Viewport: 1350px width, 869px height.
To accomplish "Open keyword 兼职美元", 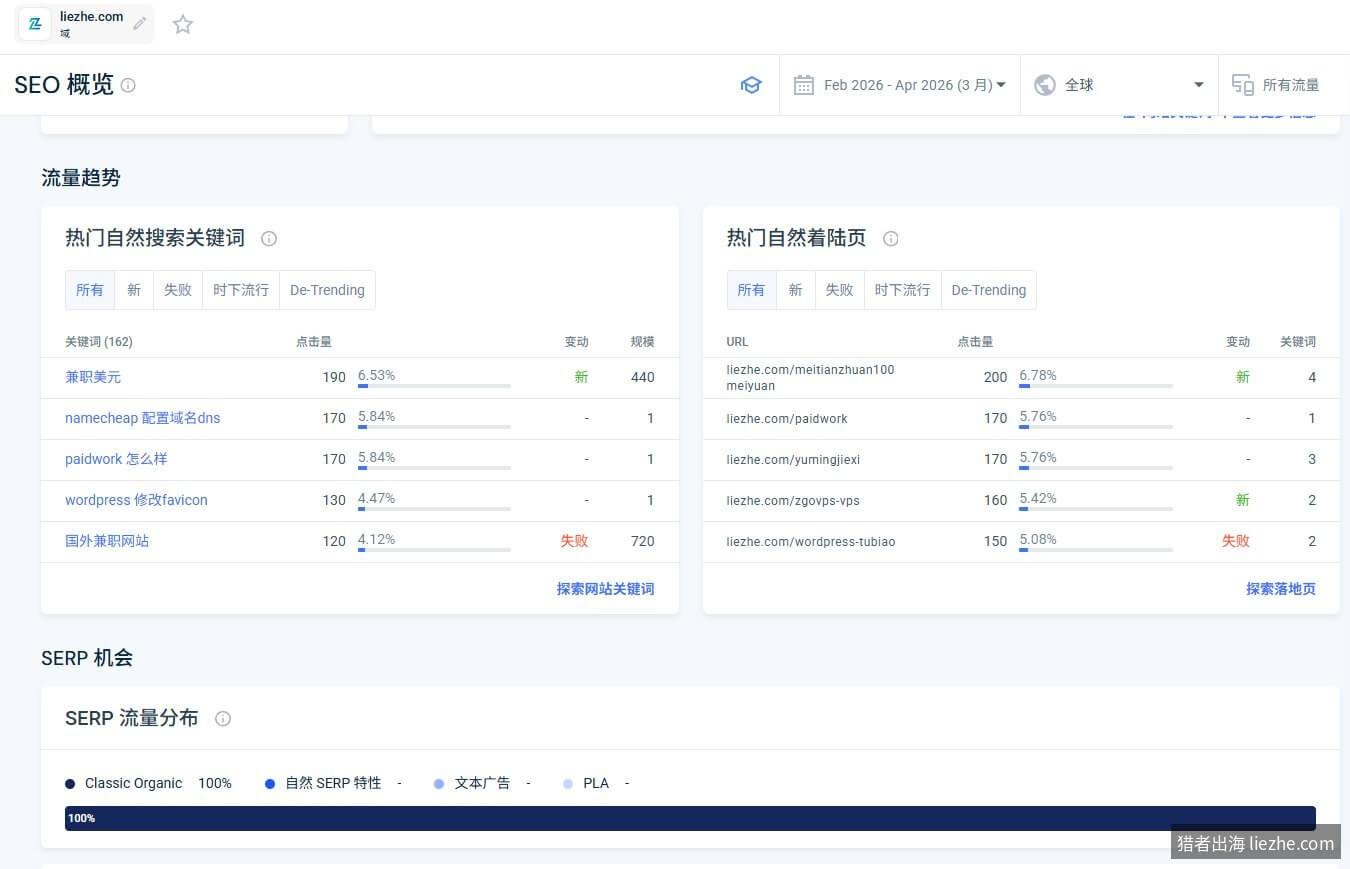I will 93,377.
